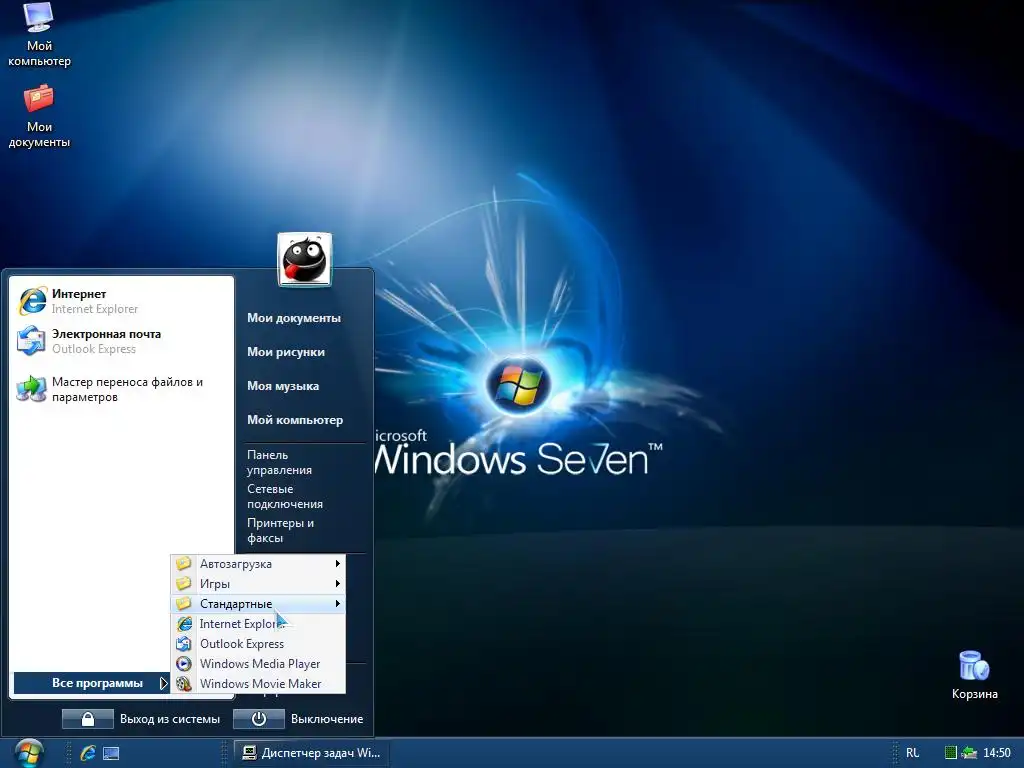This screenshot has width=1024, height=768.
Task: Click Выключение text
Action: [x=327, y=719]
